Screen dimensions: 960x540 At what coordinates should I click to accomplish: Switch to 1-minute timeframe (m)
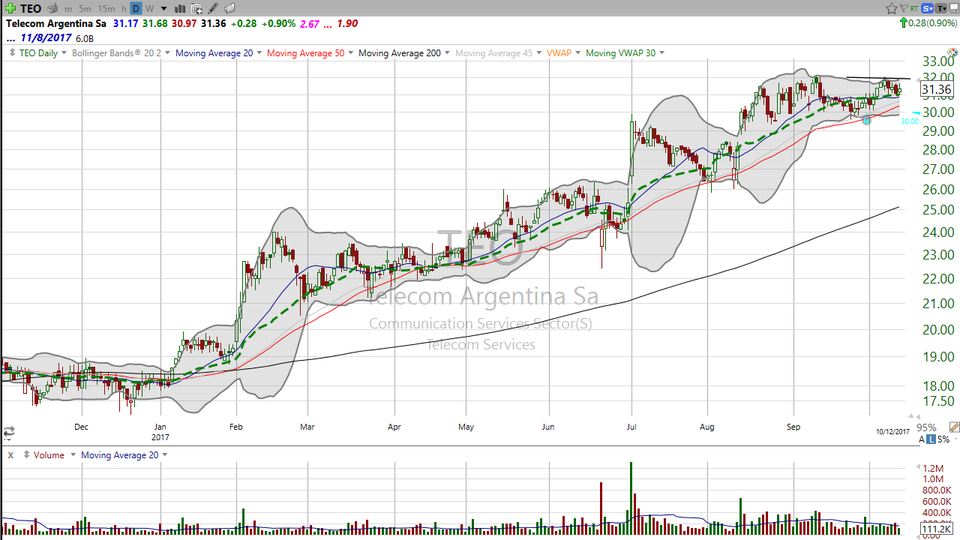pos(68,9)
